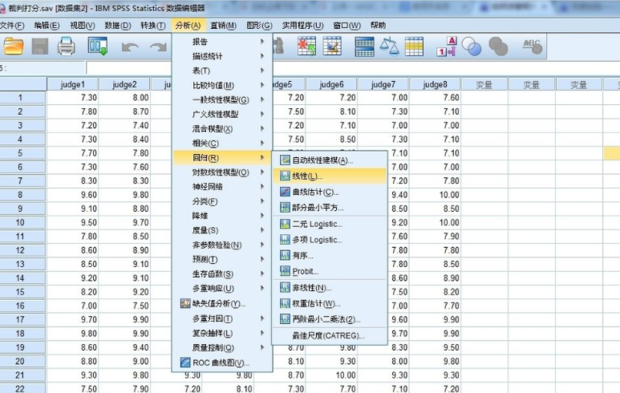Click the Redo arrow icon
This screenshot has width=620, height=393.
pyautogui.click(x=158, y=47)
